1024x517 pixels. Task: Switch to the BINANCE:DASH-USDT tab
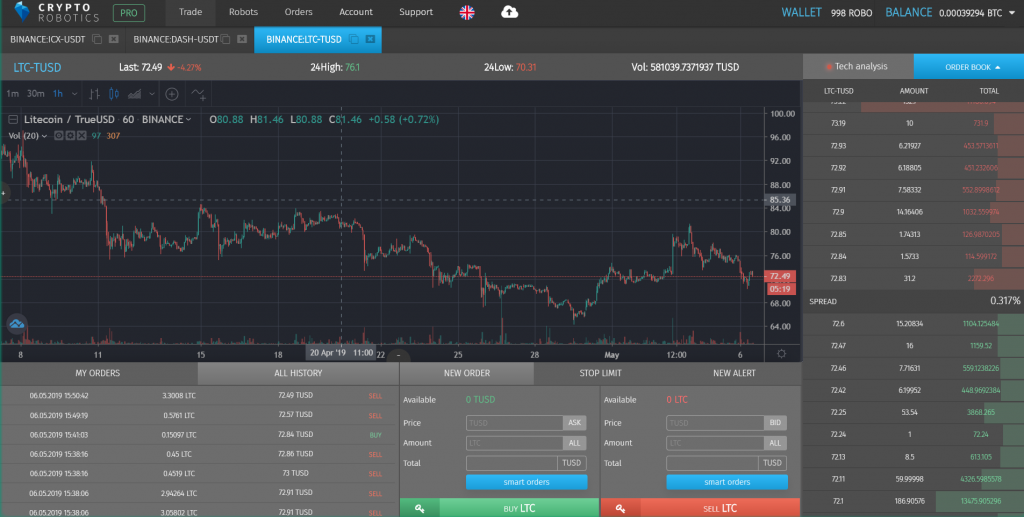[x=176, y=39]
